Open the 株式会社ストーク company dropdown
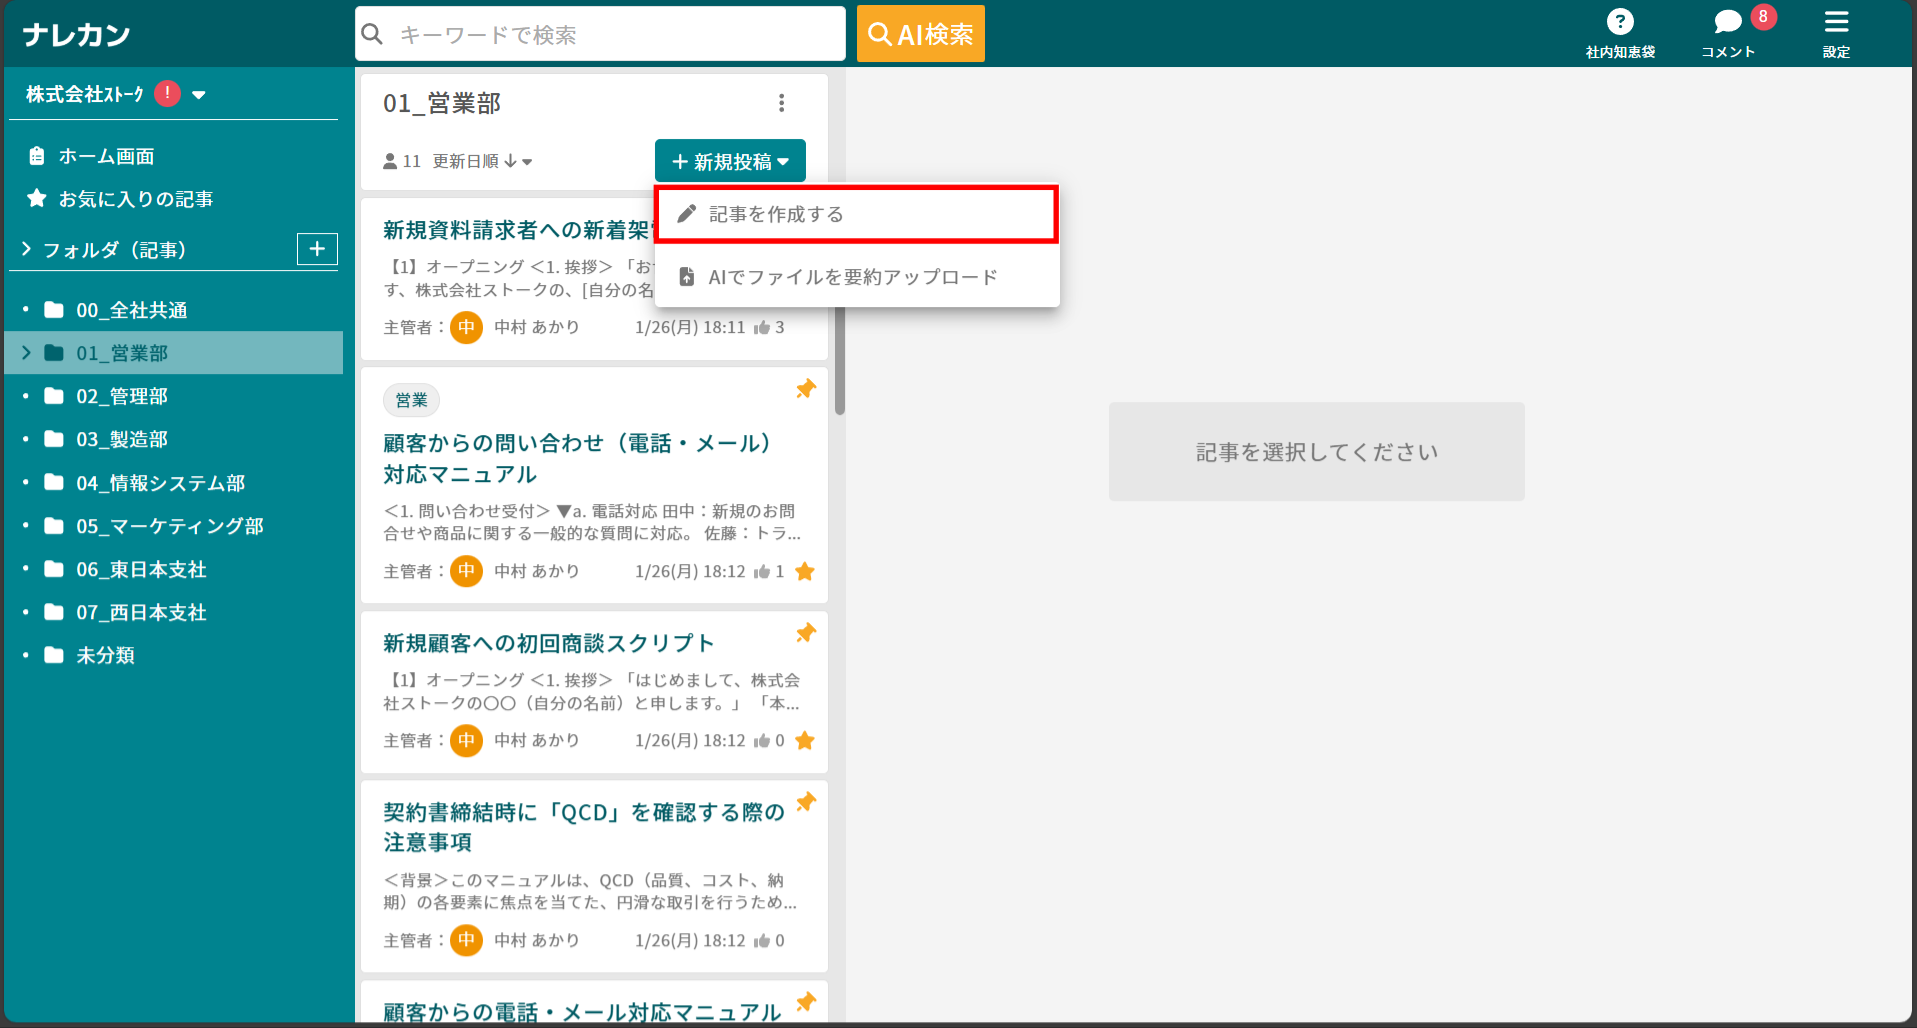This screenshot has height=1028, width=1917. [x=199, y=95]
